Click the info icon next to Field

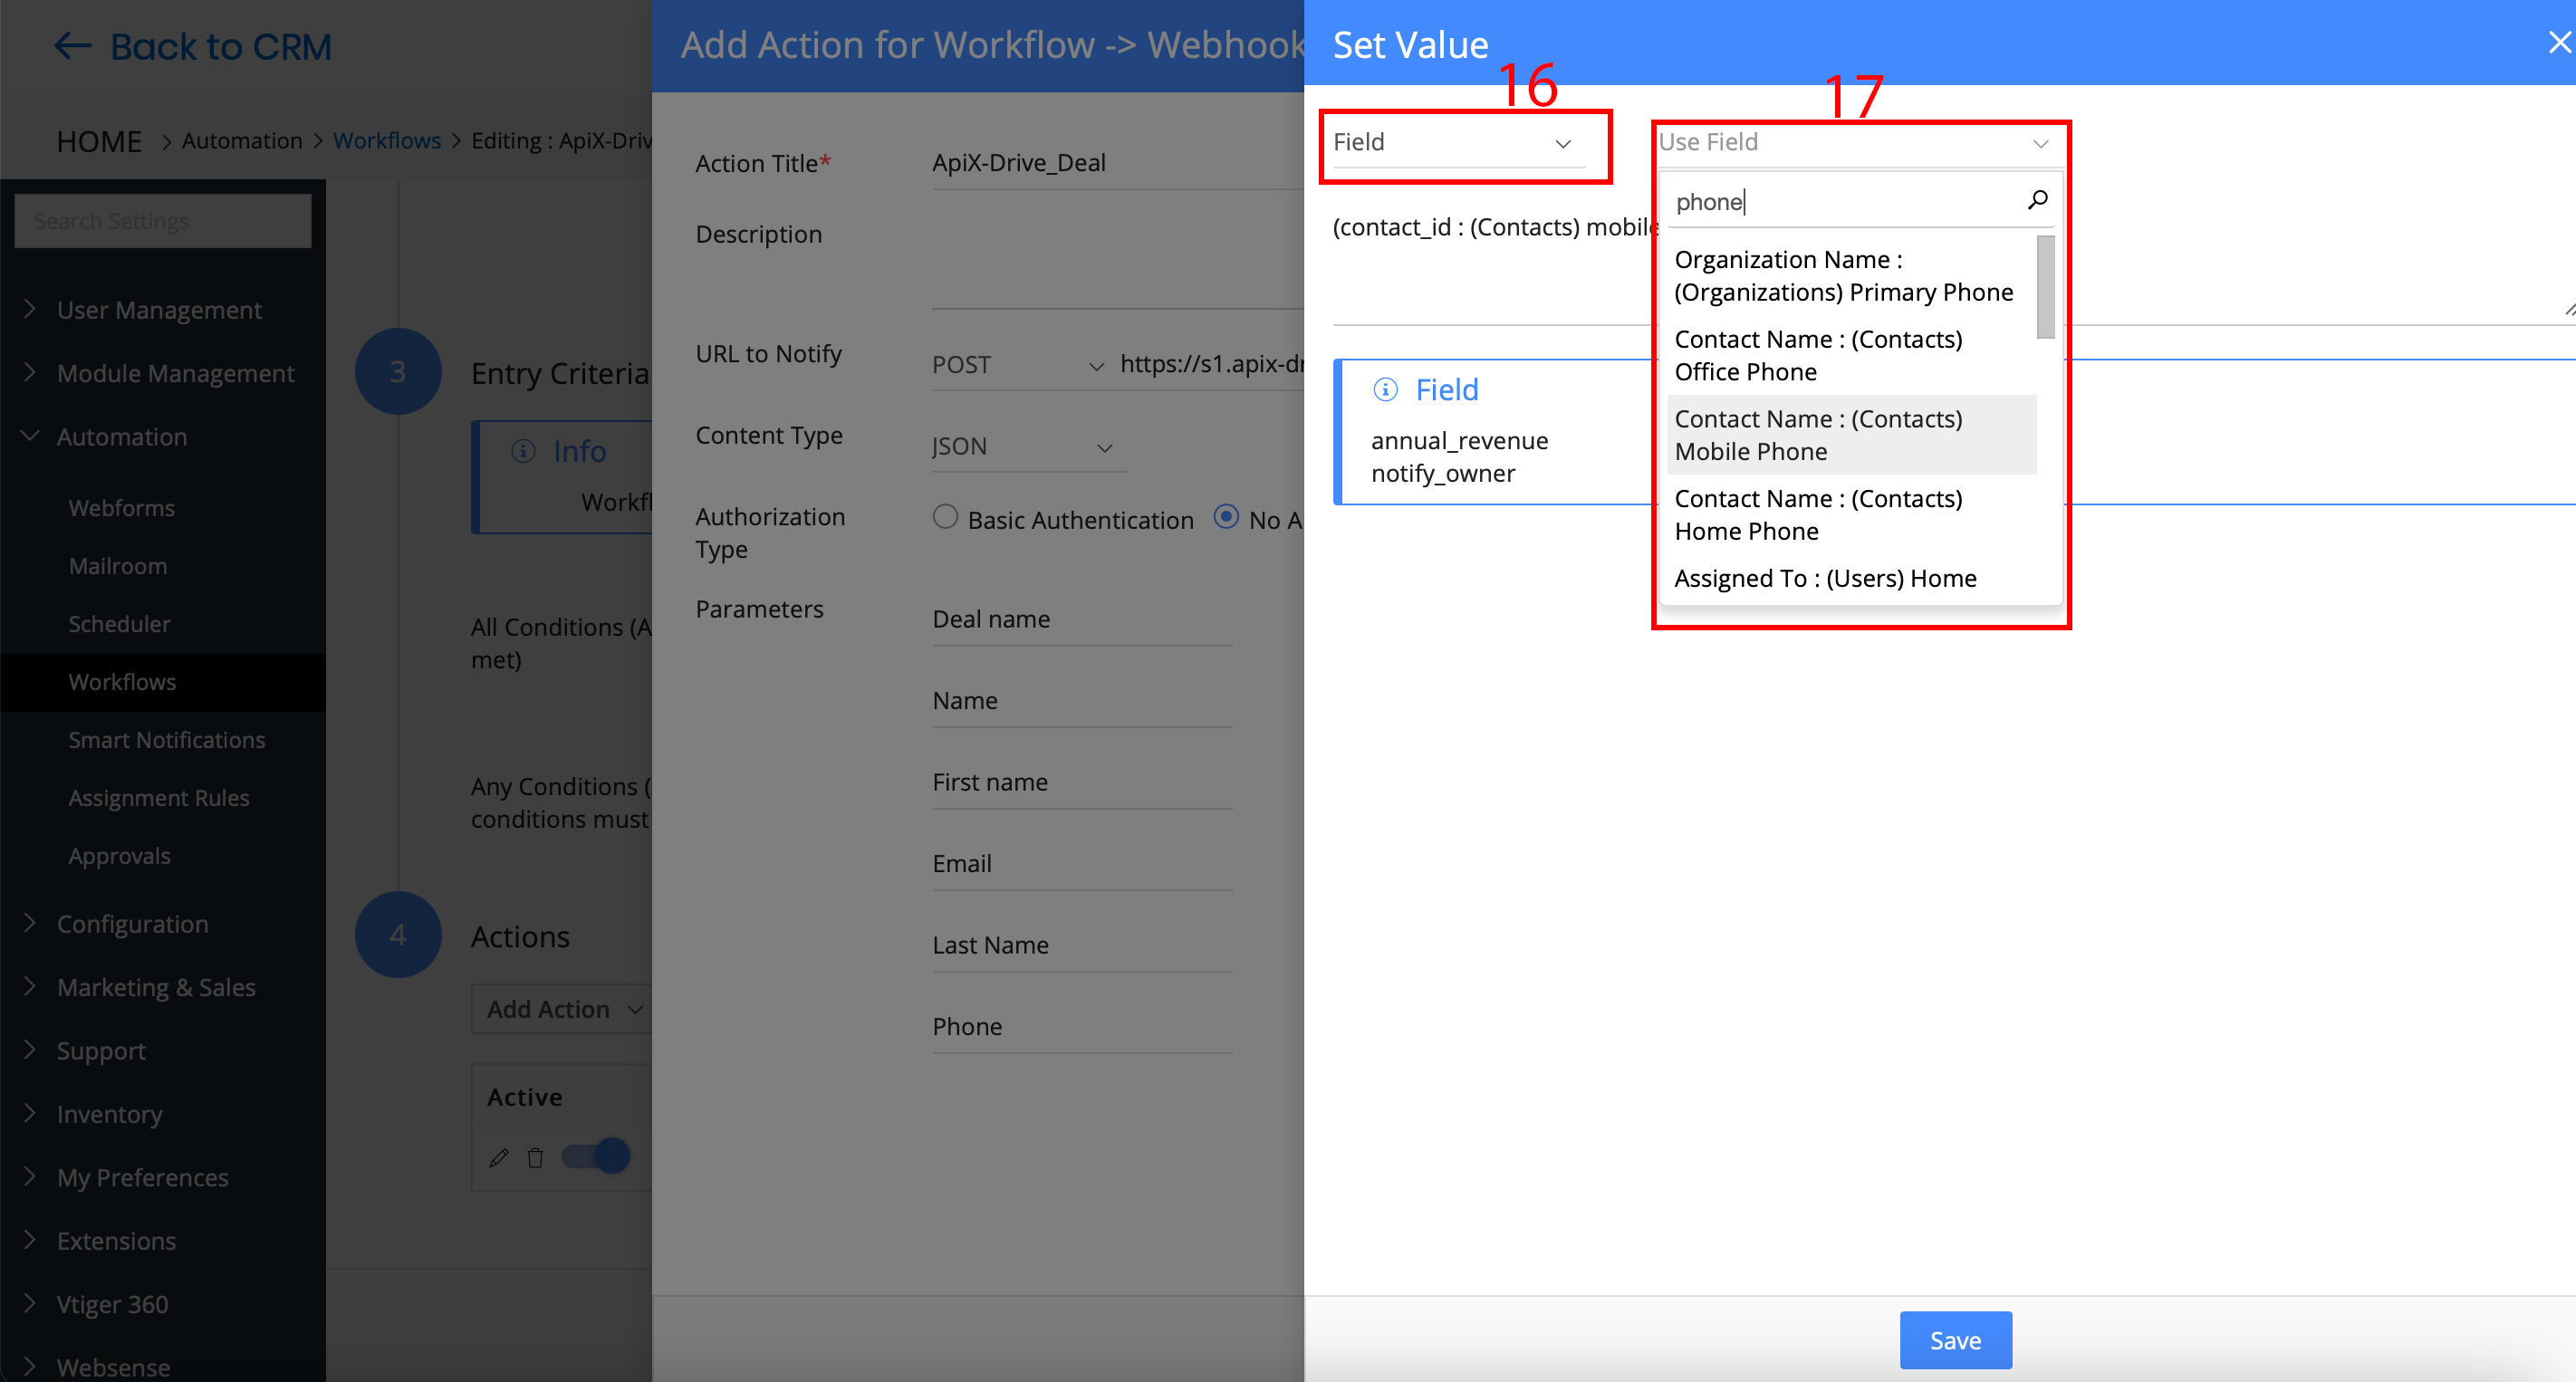tap(1387, 389)
